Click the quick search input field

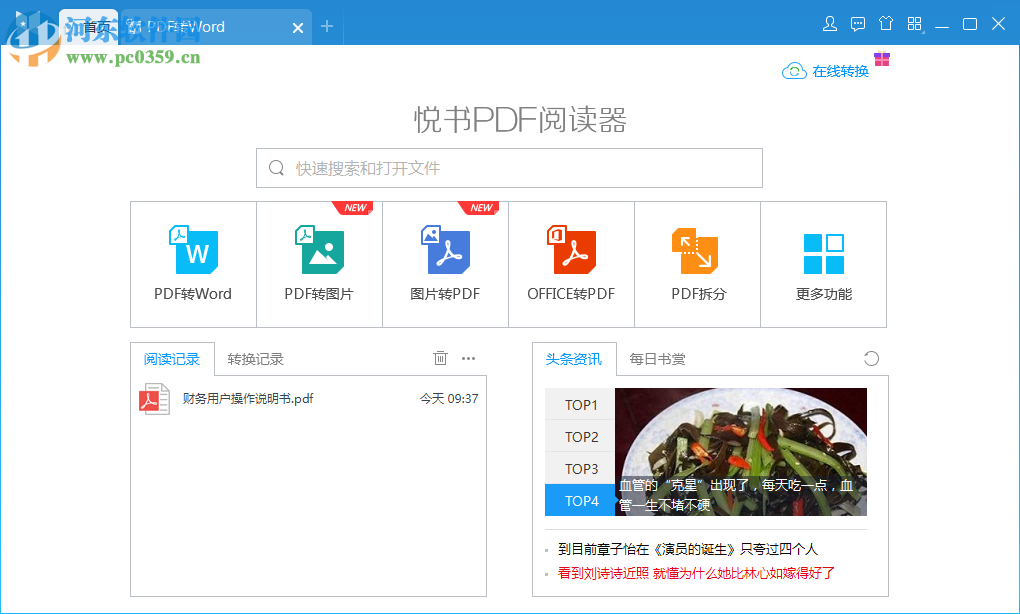509,167
